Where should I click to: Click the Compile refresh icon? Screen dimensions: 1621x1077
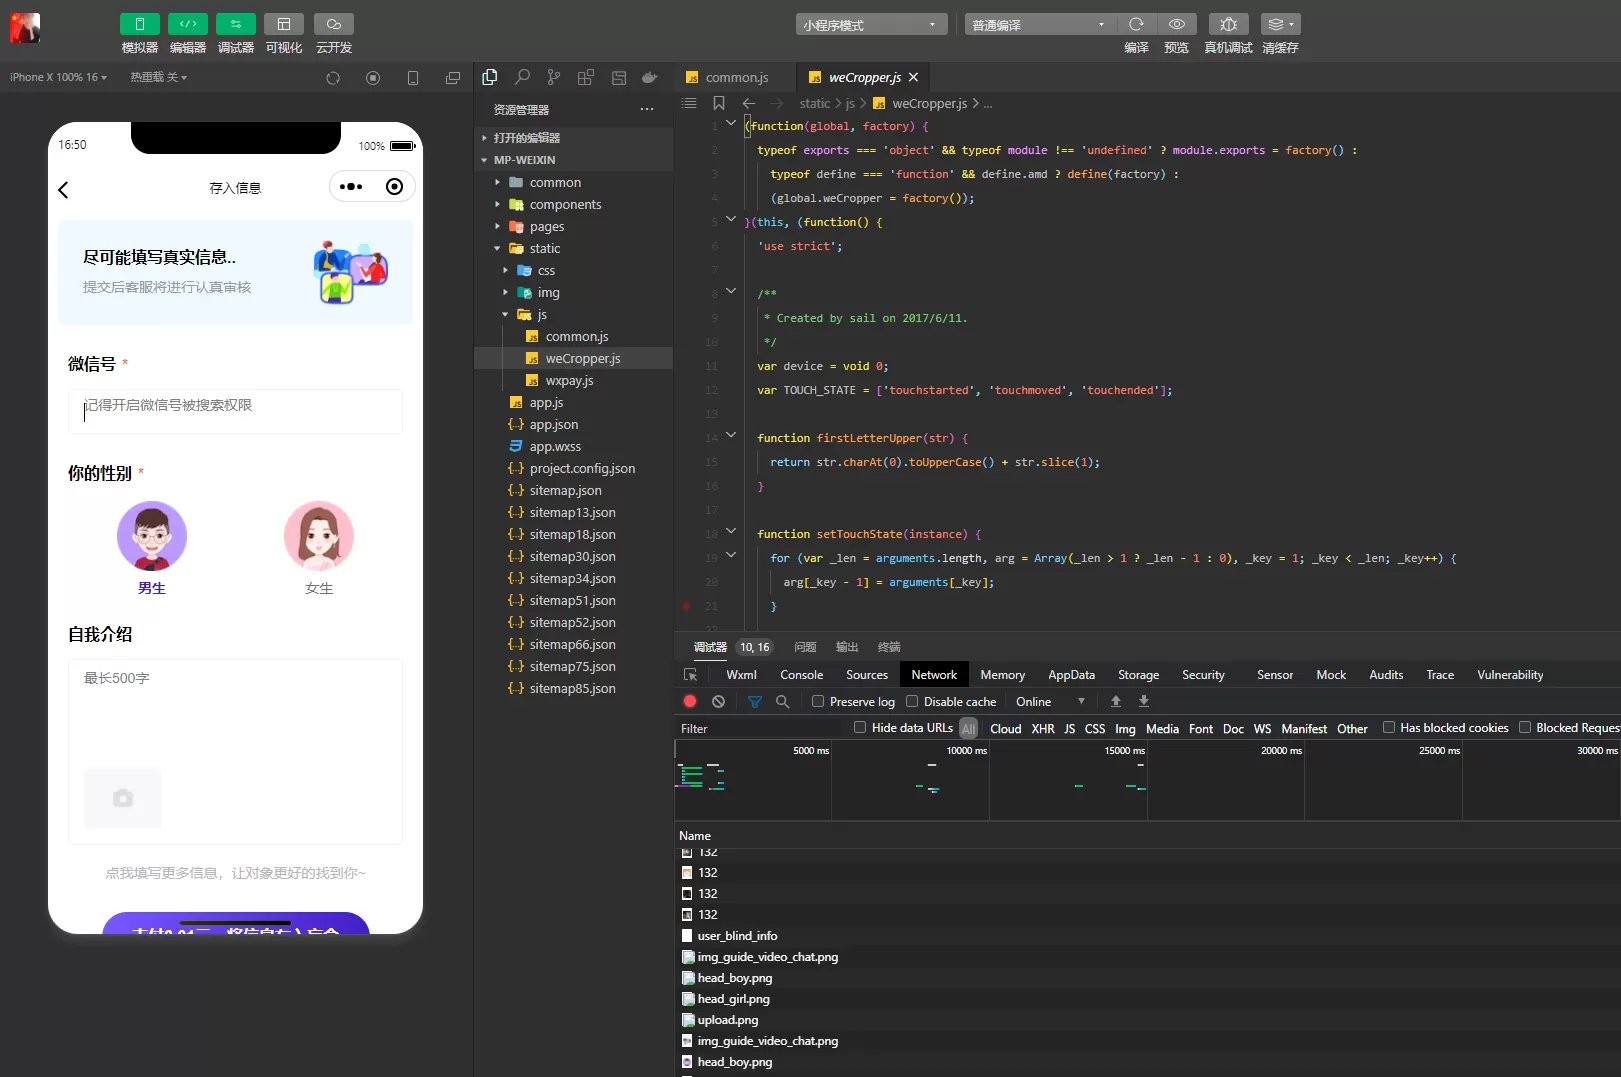(1136, 24)
